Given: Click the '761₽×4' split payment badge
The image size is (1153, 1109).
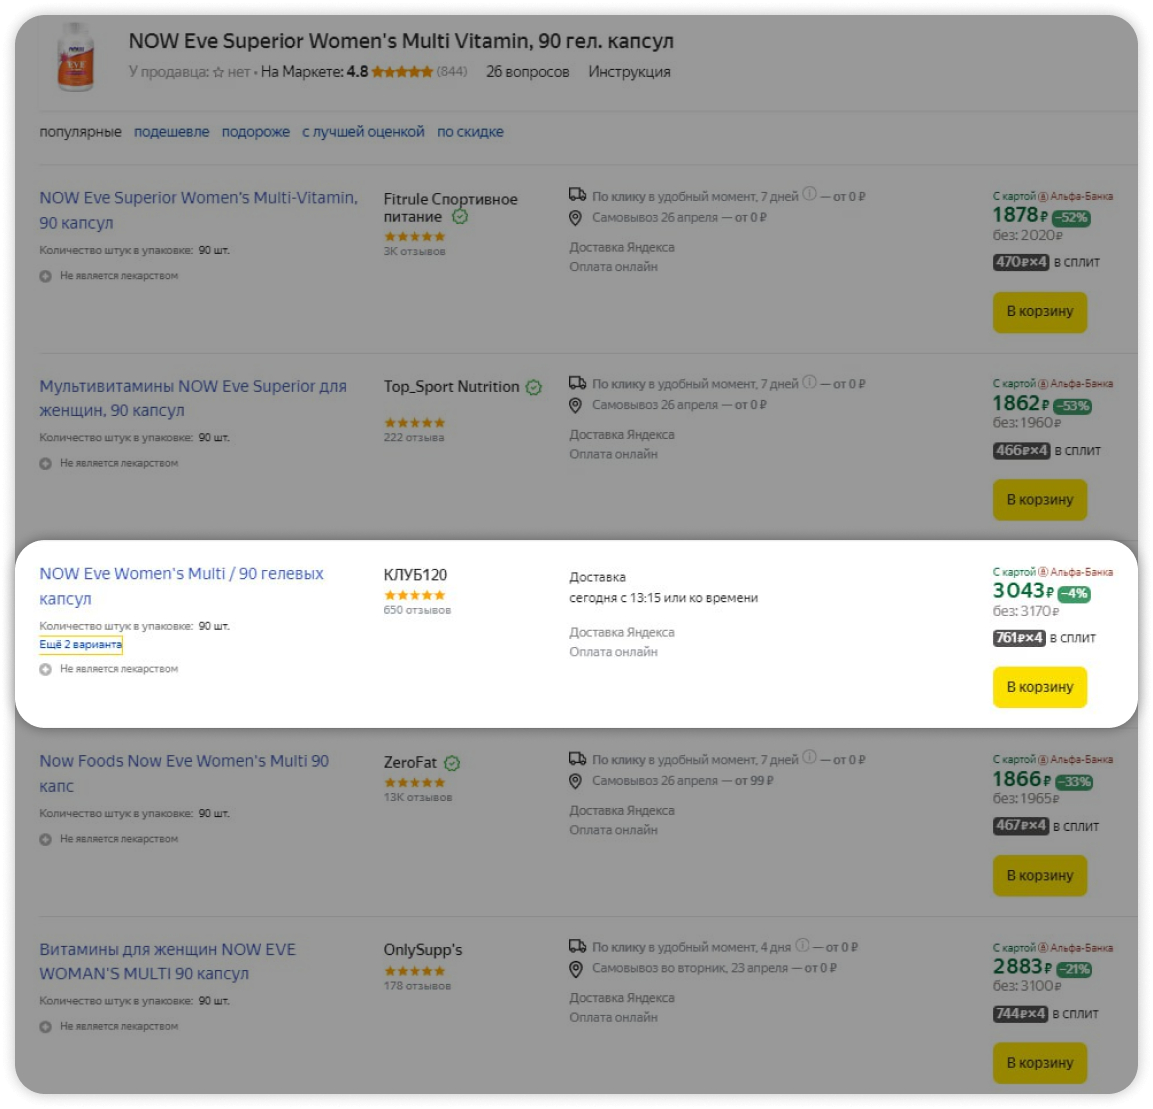Looking at the screenshot, I should point(1018,638).
